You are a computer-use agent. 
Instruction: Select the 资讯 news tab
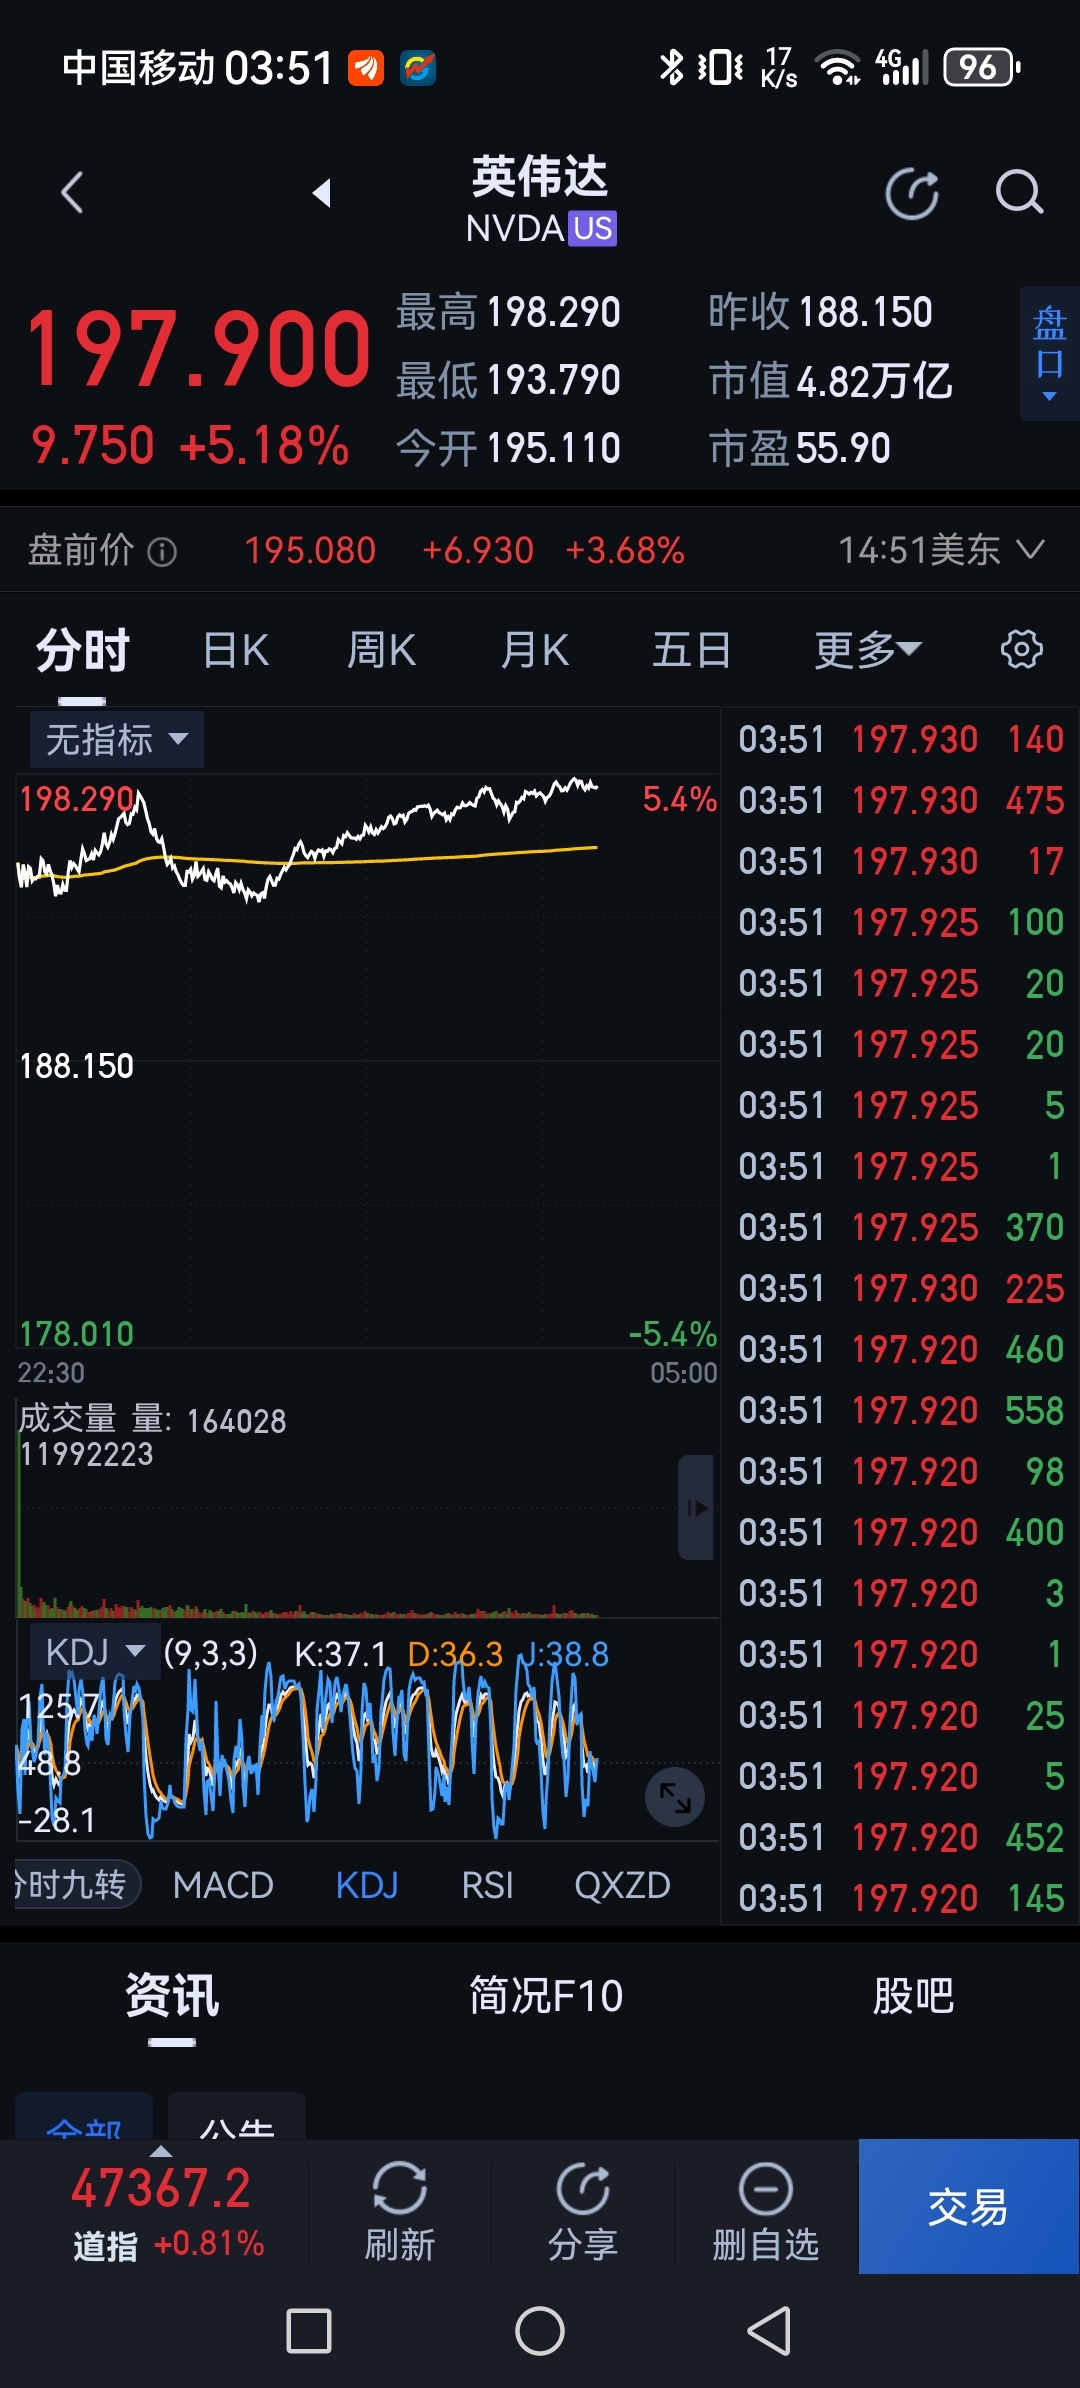tap(172, 1996)
